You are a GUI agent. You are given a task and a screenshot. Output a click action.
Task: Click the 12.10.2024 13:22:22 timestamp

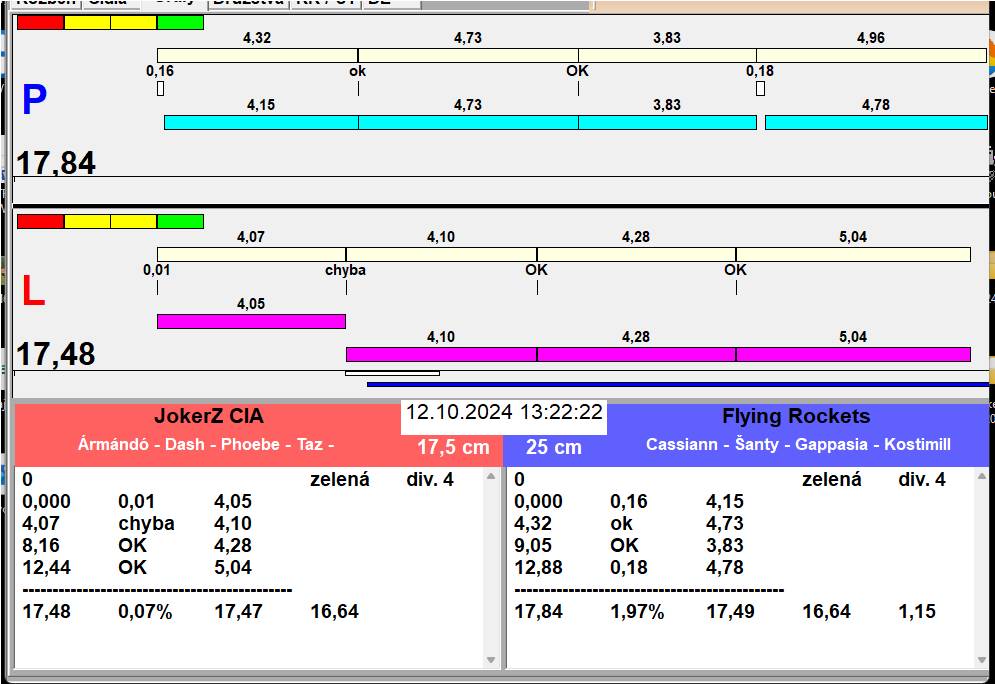pos(504,412)
